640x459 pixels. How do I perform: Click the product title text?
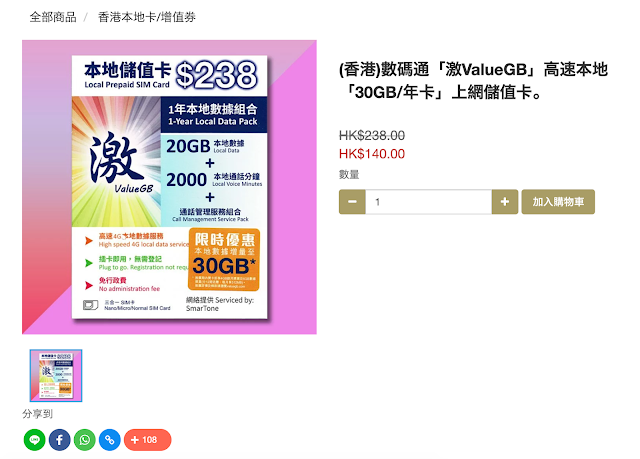point(473,81)
